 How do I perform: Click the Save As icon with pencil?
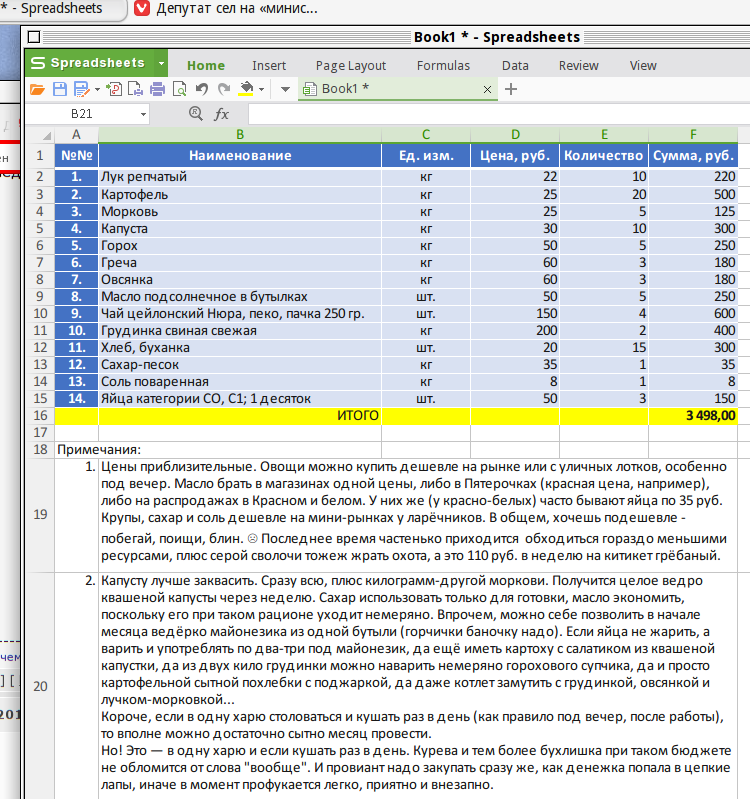pos(82,89)
